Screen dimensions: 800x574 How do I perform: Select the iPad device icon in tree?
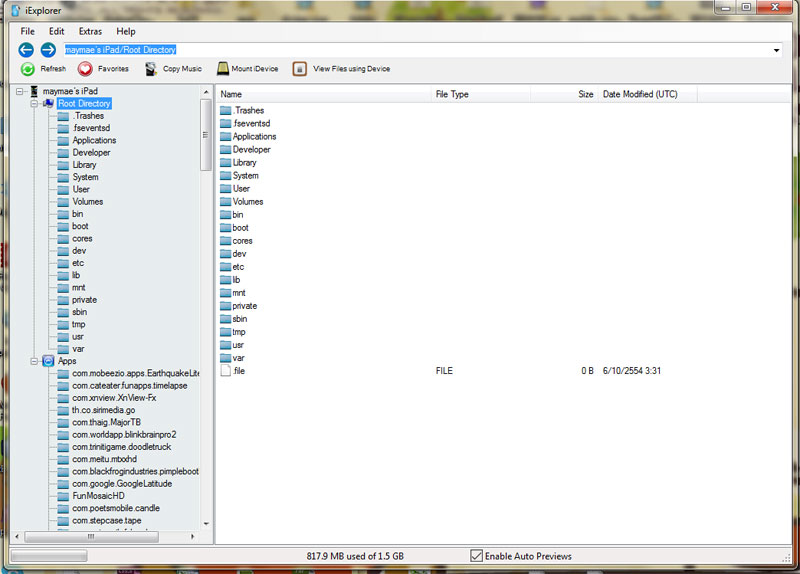click(34, 91)
